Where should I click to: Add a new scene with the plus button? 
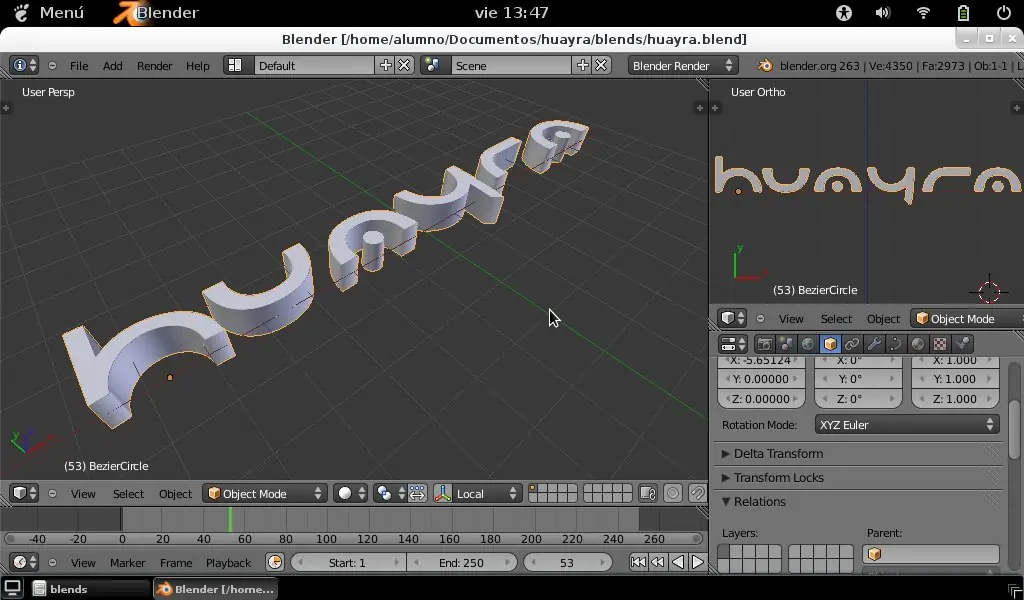[583, 65]
